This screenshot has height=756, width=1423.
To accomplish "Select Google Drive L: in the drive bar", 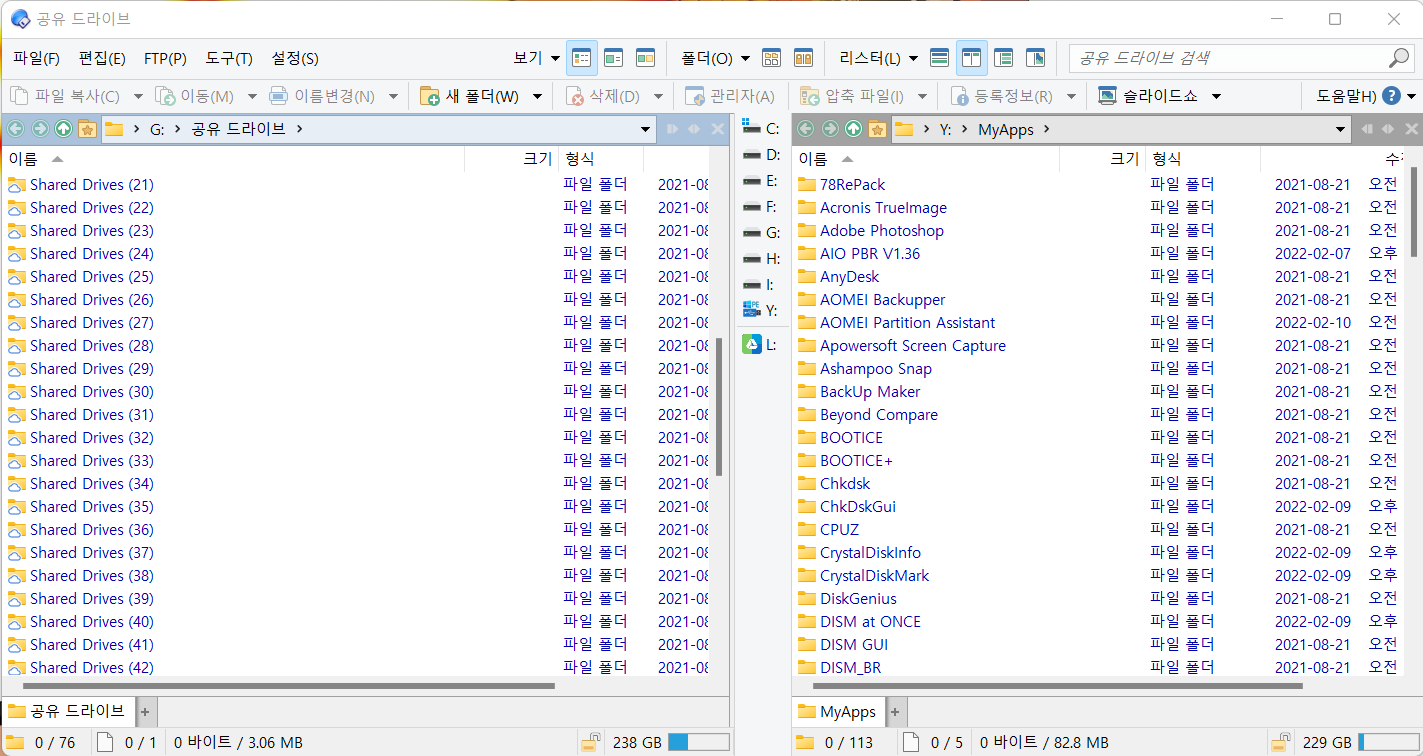I will pyautogui.click(x=761, y=345).
